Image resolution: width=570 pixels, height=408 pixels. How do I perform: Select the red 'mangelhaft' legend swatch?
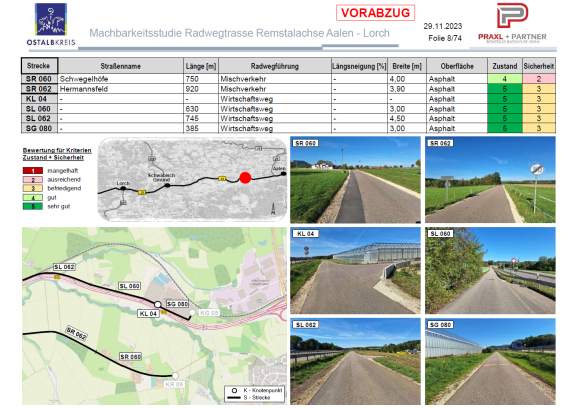pyautogui.click(x=33, y=171)
